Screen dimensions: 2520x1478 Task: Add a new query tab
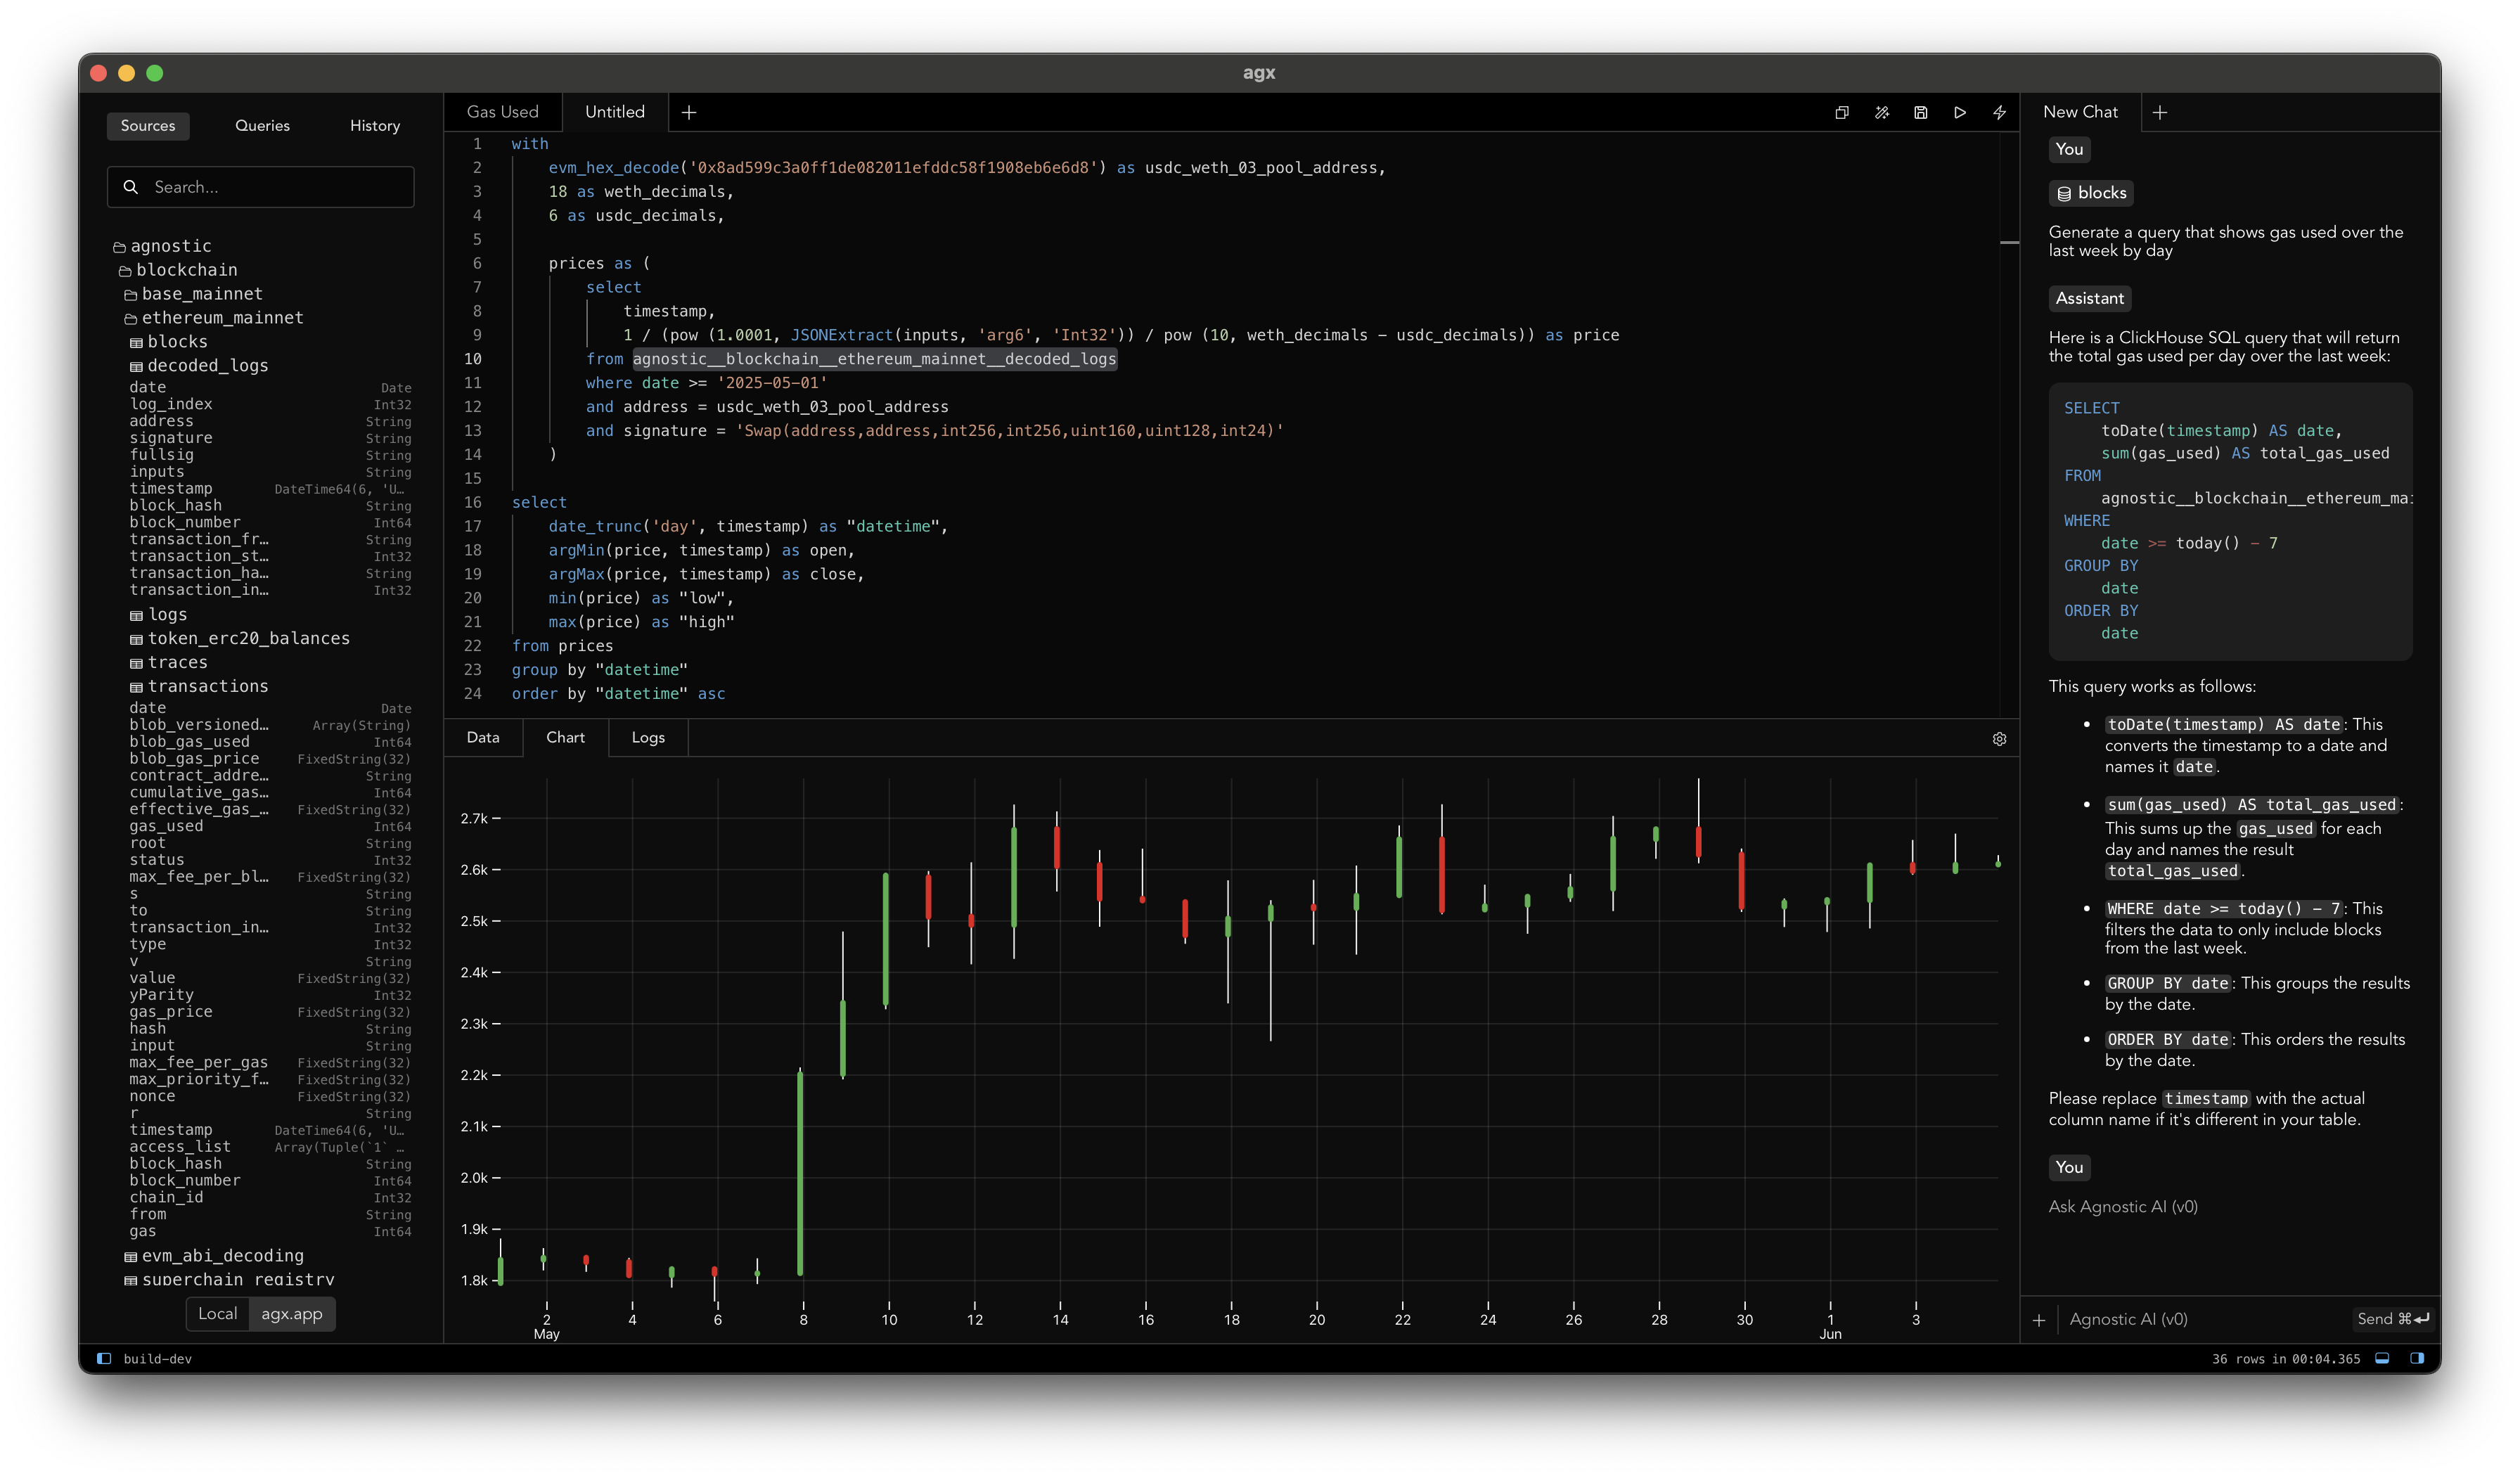tap(689, 113)
